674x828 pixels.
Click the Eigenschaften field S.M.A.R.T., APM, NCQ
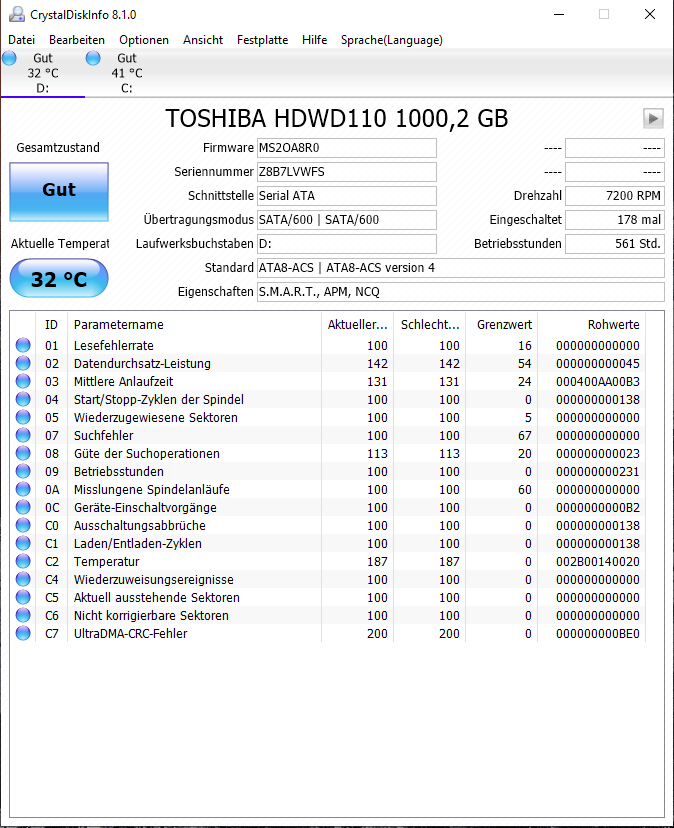[461, 291]
